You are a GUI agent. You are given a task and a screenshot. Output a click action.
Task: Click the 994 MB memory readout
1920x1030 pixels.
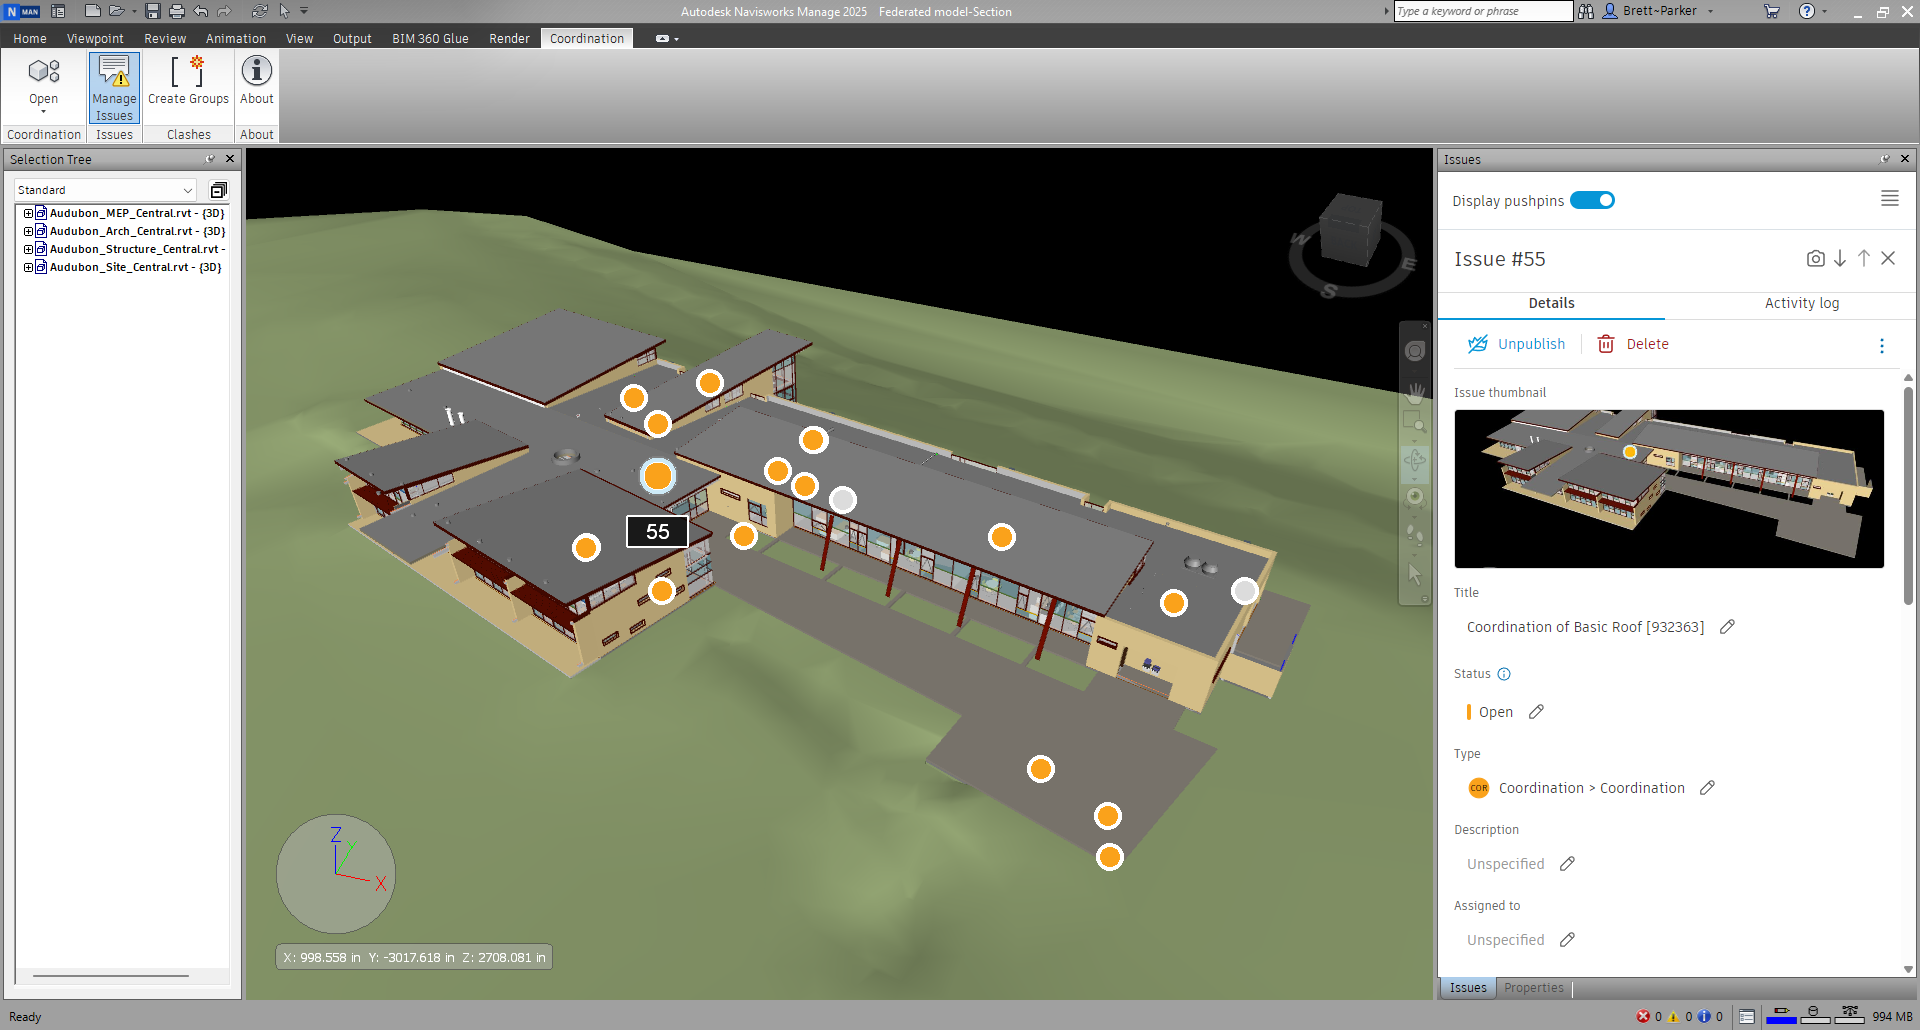(x=1892, y=1017)
